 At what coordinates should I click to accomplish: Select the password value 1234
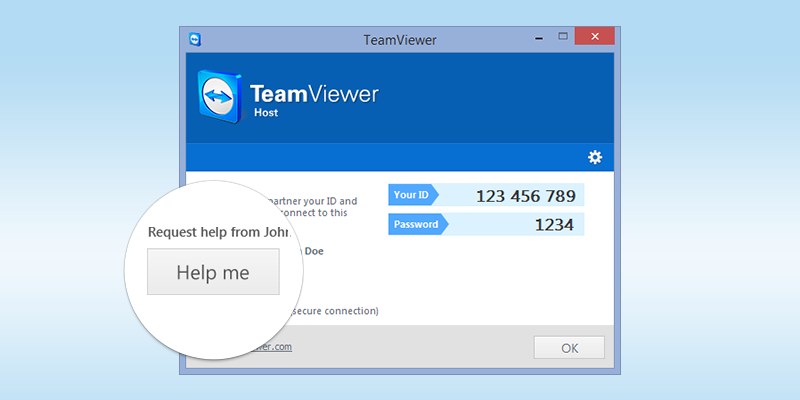point(554,224)
